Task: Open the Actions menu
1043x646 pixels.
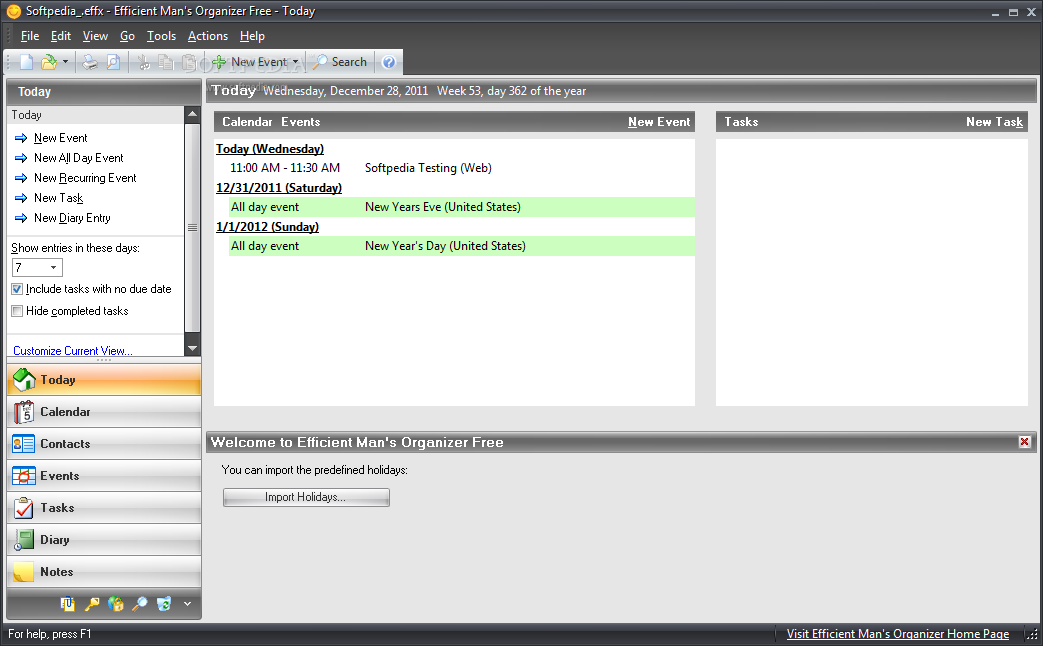Action: click(x=208, y=36)
